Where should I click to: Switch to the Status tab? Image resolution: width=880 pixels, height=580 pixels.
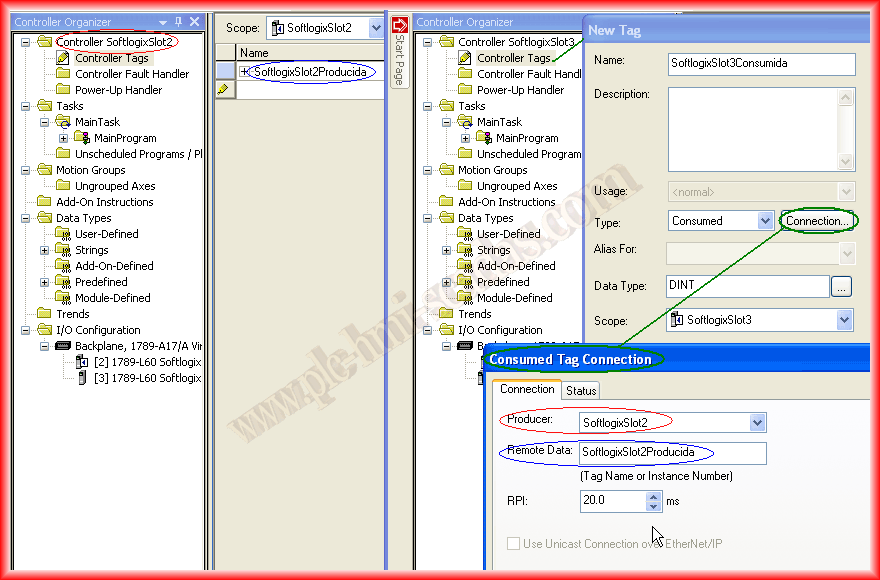[x=580, y=391]
